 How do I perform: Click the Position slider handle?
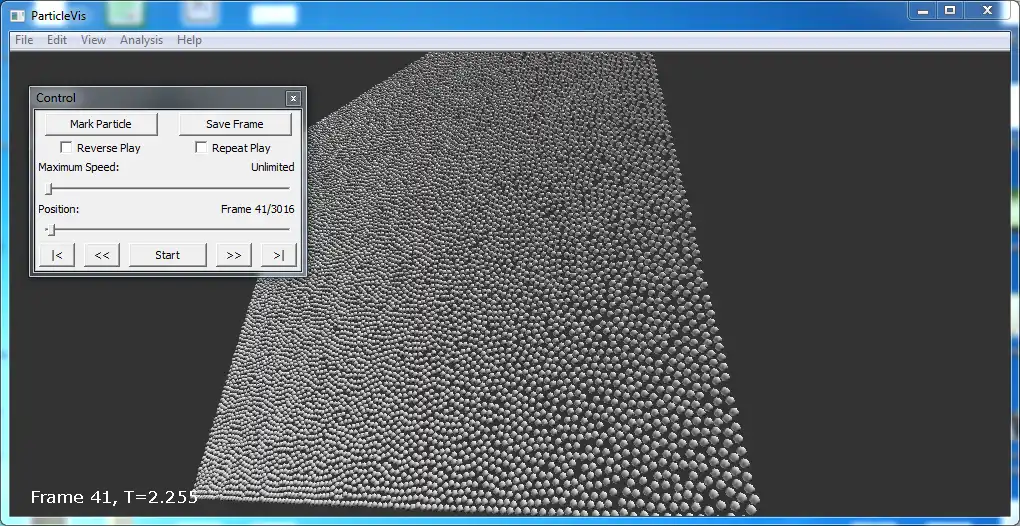tap(52, 230)
